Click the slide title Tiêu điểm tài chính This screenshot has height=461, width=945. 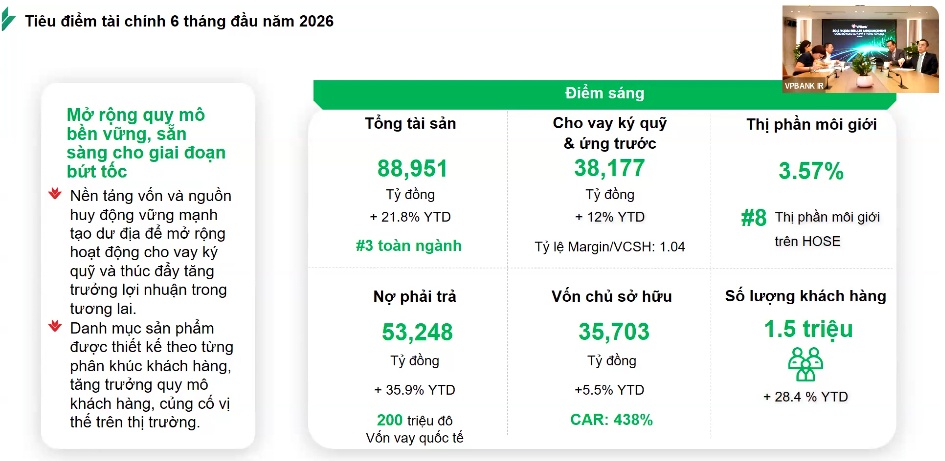click(x=179, y=21)
